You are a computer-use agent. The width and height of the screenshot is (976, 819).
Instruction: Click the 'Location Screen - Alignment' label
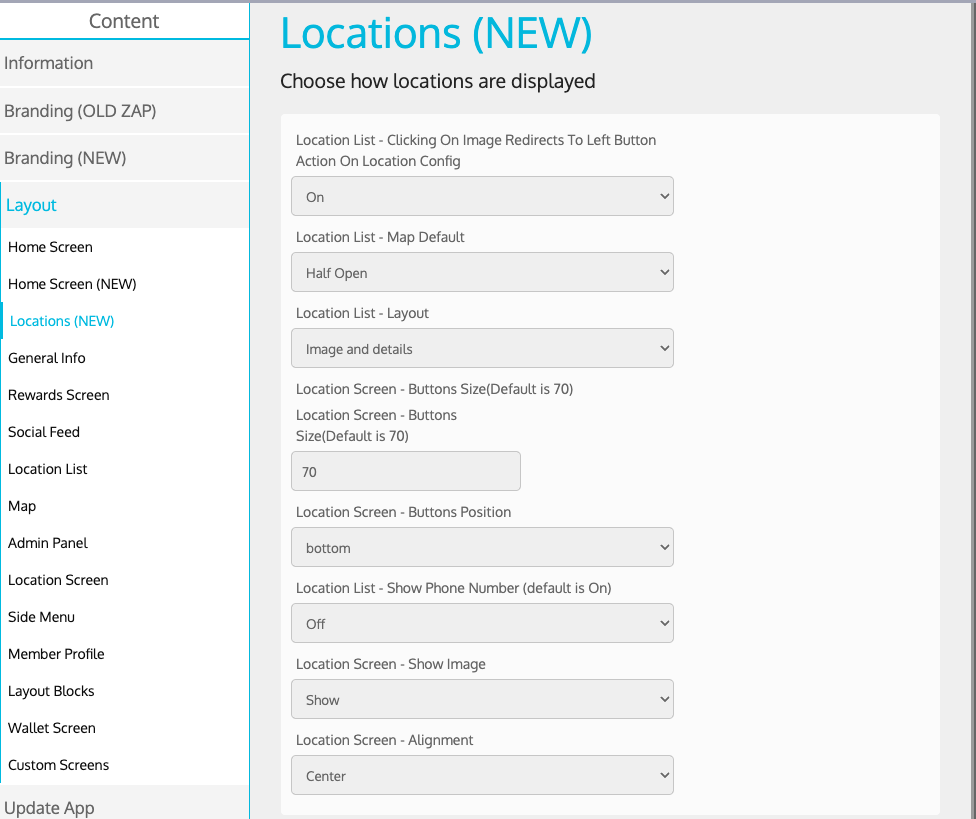tap(385, 740)
